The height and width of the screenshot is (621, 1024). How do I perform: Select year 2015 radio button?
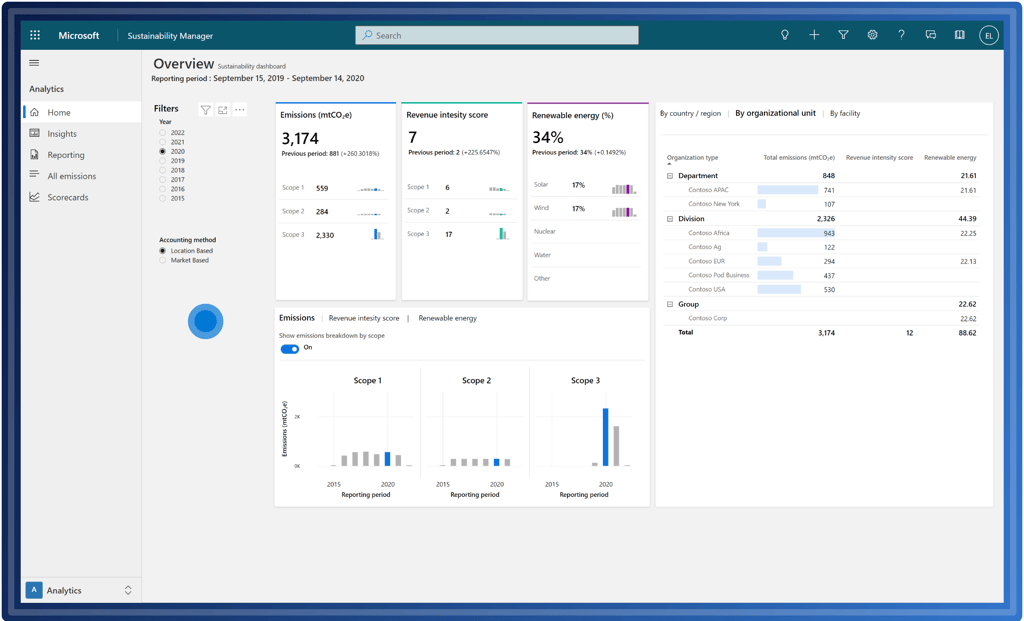click(x=163, y=199)
